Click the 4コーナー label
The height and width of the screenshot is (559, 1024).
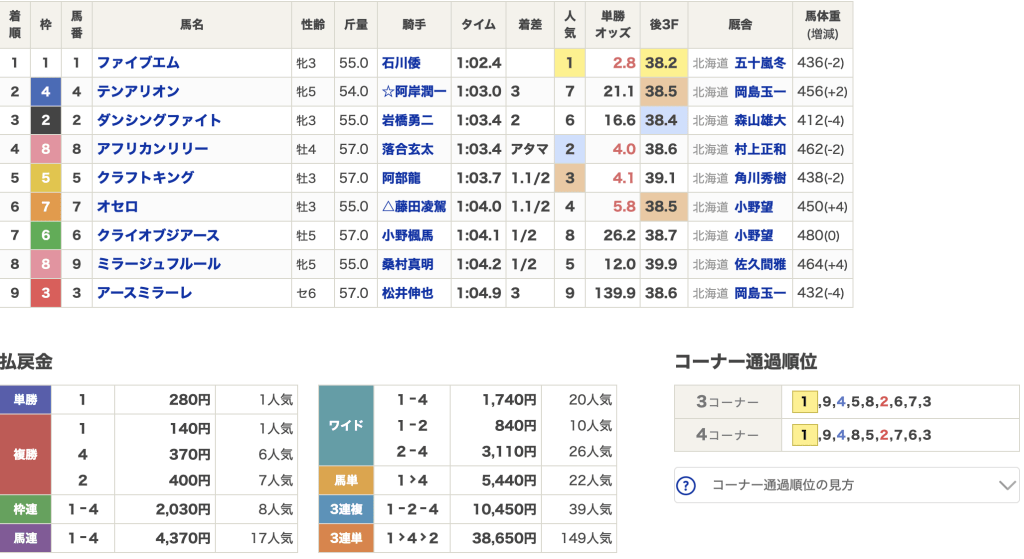728,435
